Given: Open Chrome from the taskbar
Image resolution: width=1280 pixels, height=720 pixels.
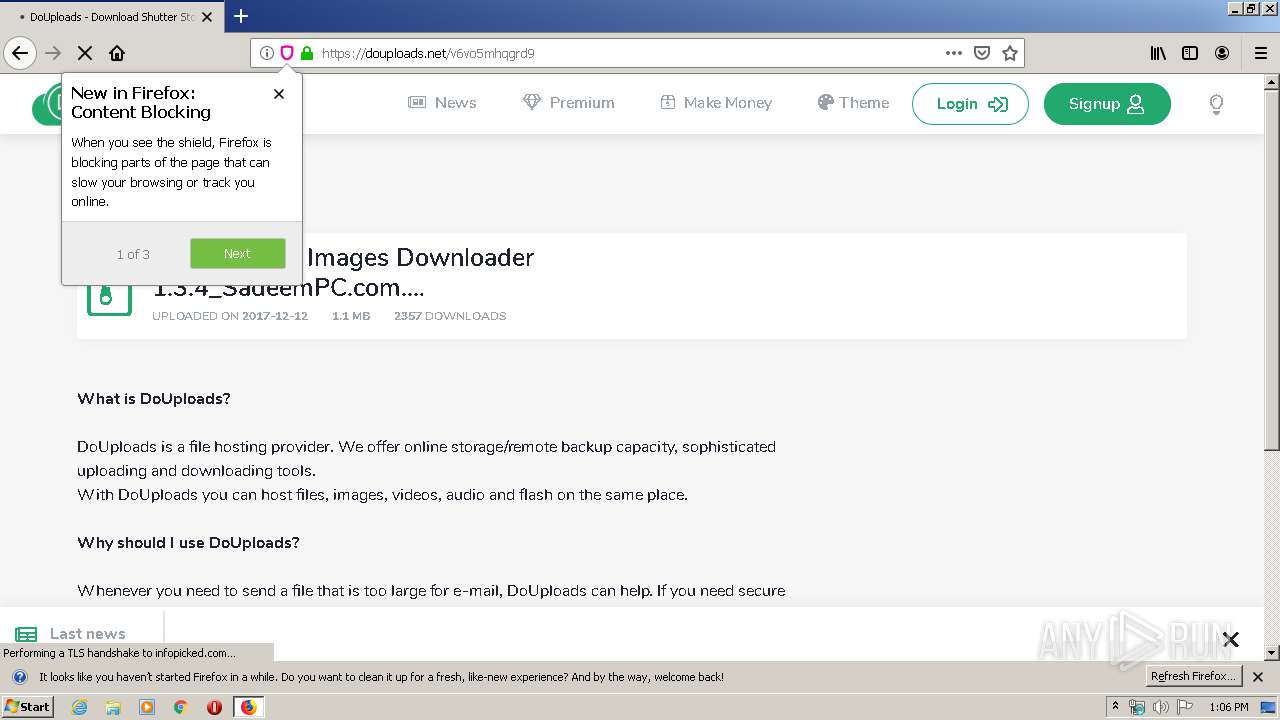Looking at the screenshot, I should point(181,707).
